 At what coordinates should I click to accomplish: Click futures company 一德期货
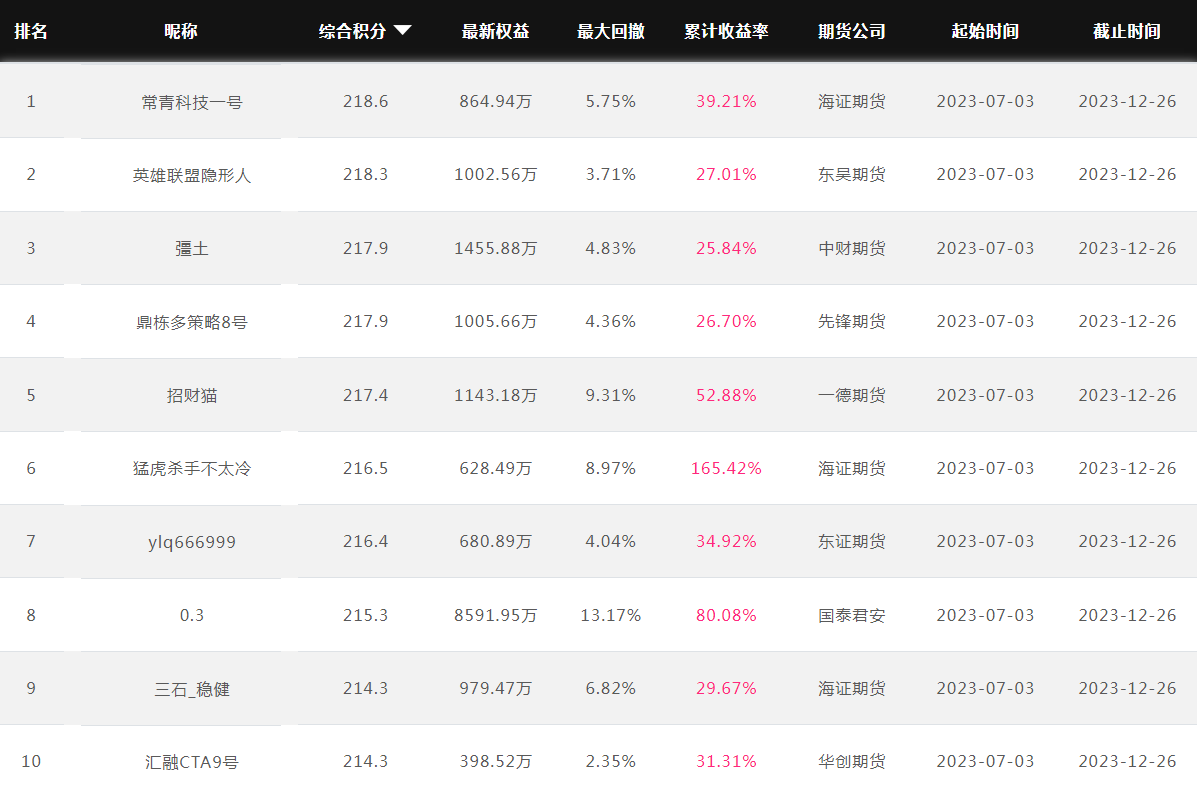852,395
